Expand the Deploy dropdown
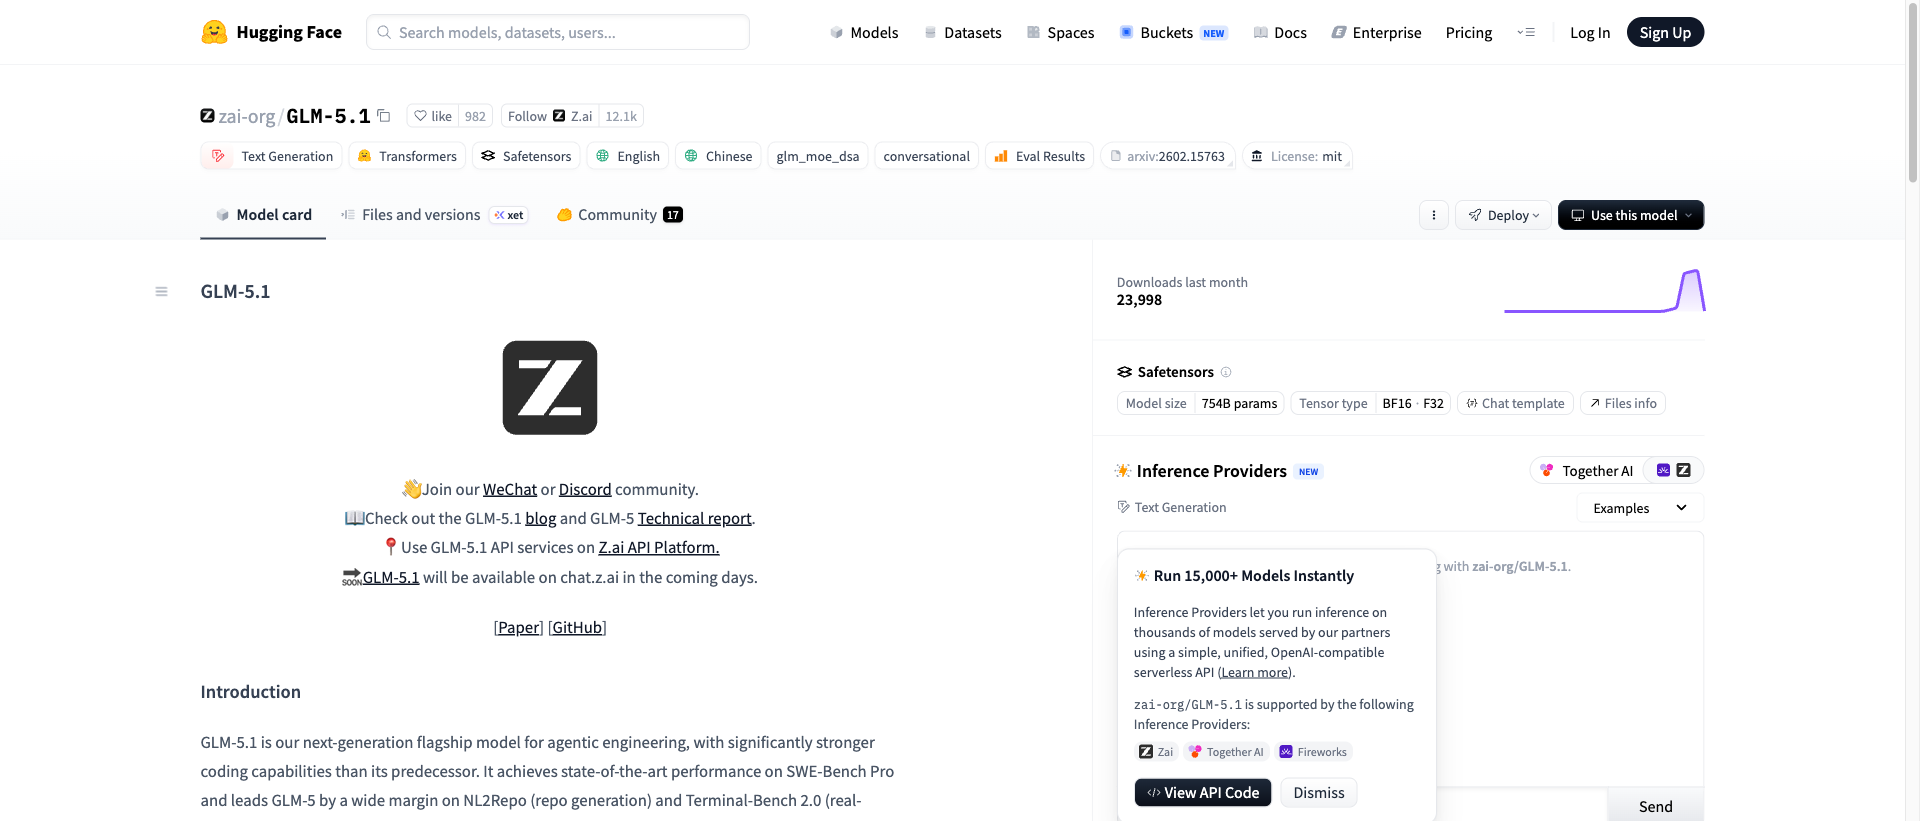 (1503, 215)
